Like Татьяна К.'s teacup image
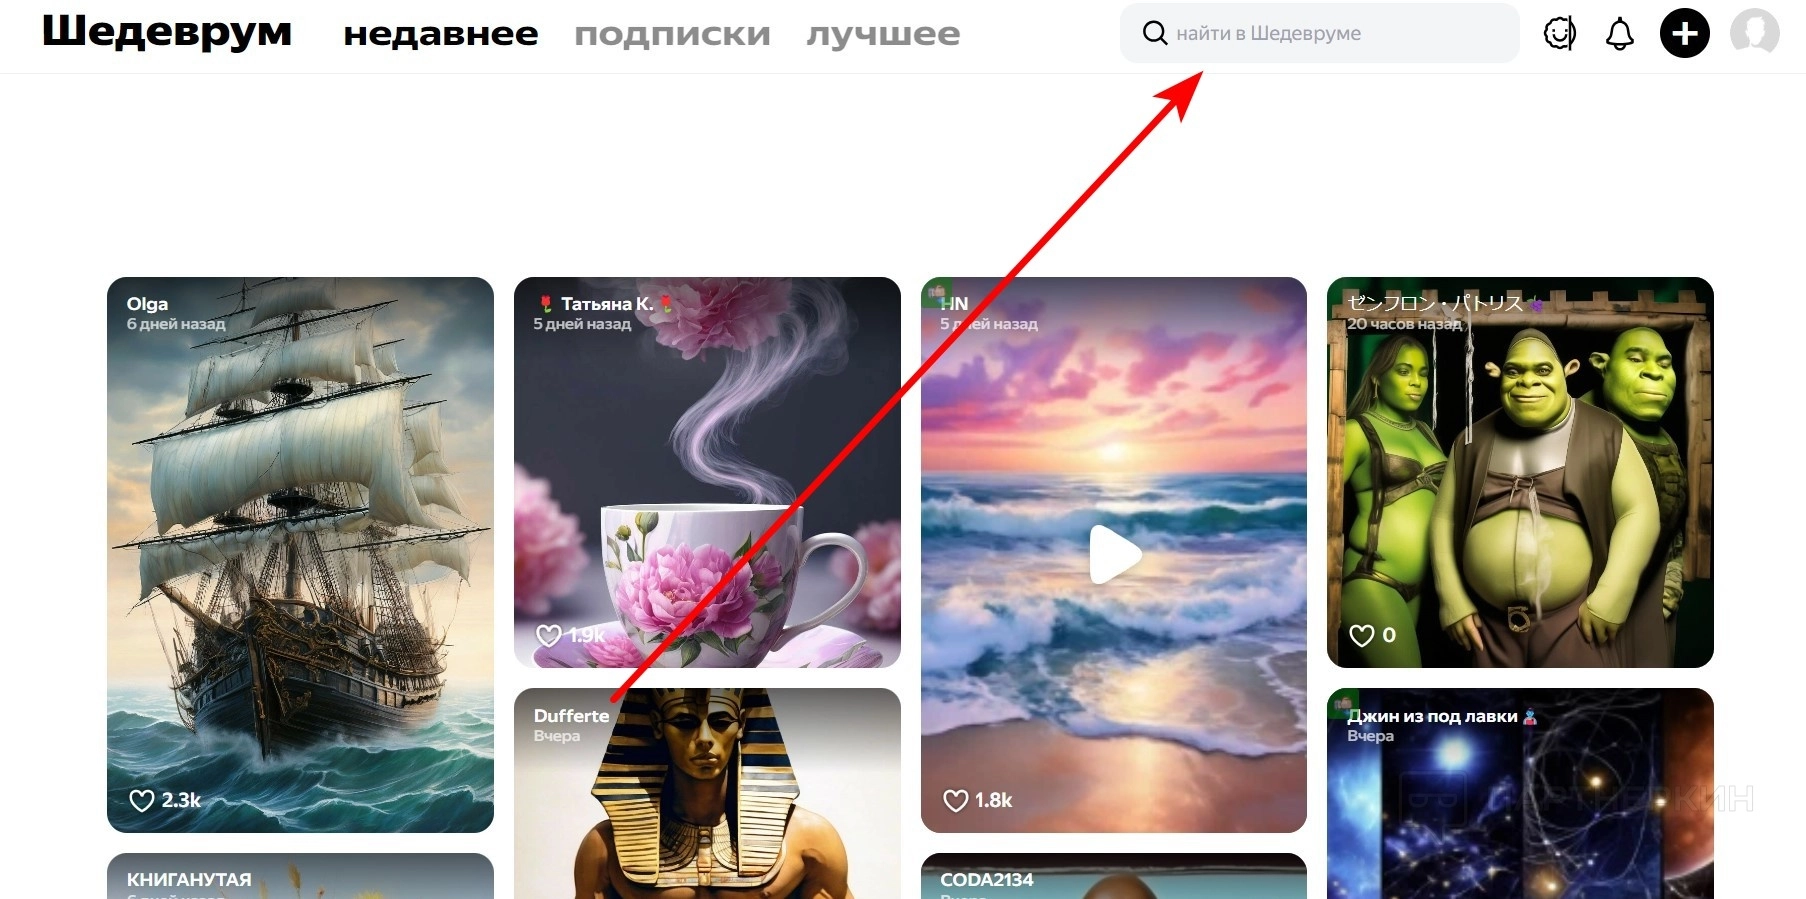The height and width of the screenshot is (899, 1806). (x=549, y=635)
